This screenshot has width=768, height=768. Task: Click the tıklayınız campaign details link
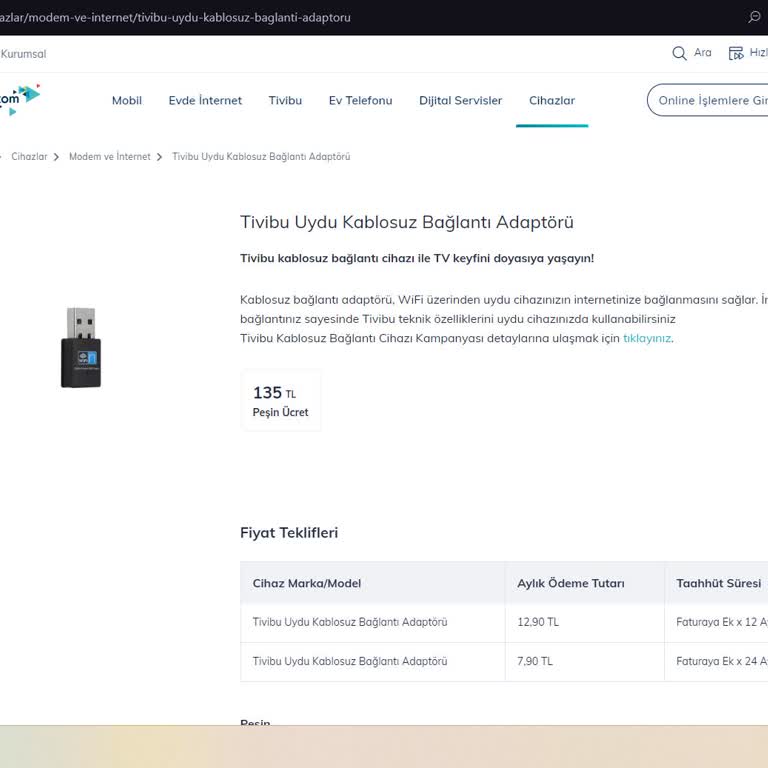[x=647, y=338]
